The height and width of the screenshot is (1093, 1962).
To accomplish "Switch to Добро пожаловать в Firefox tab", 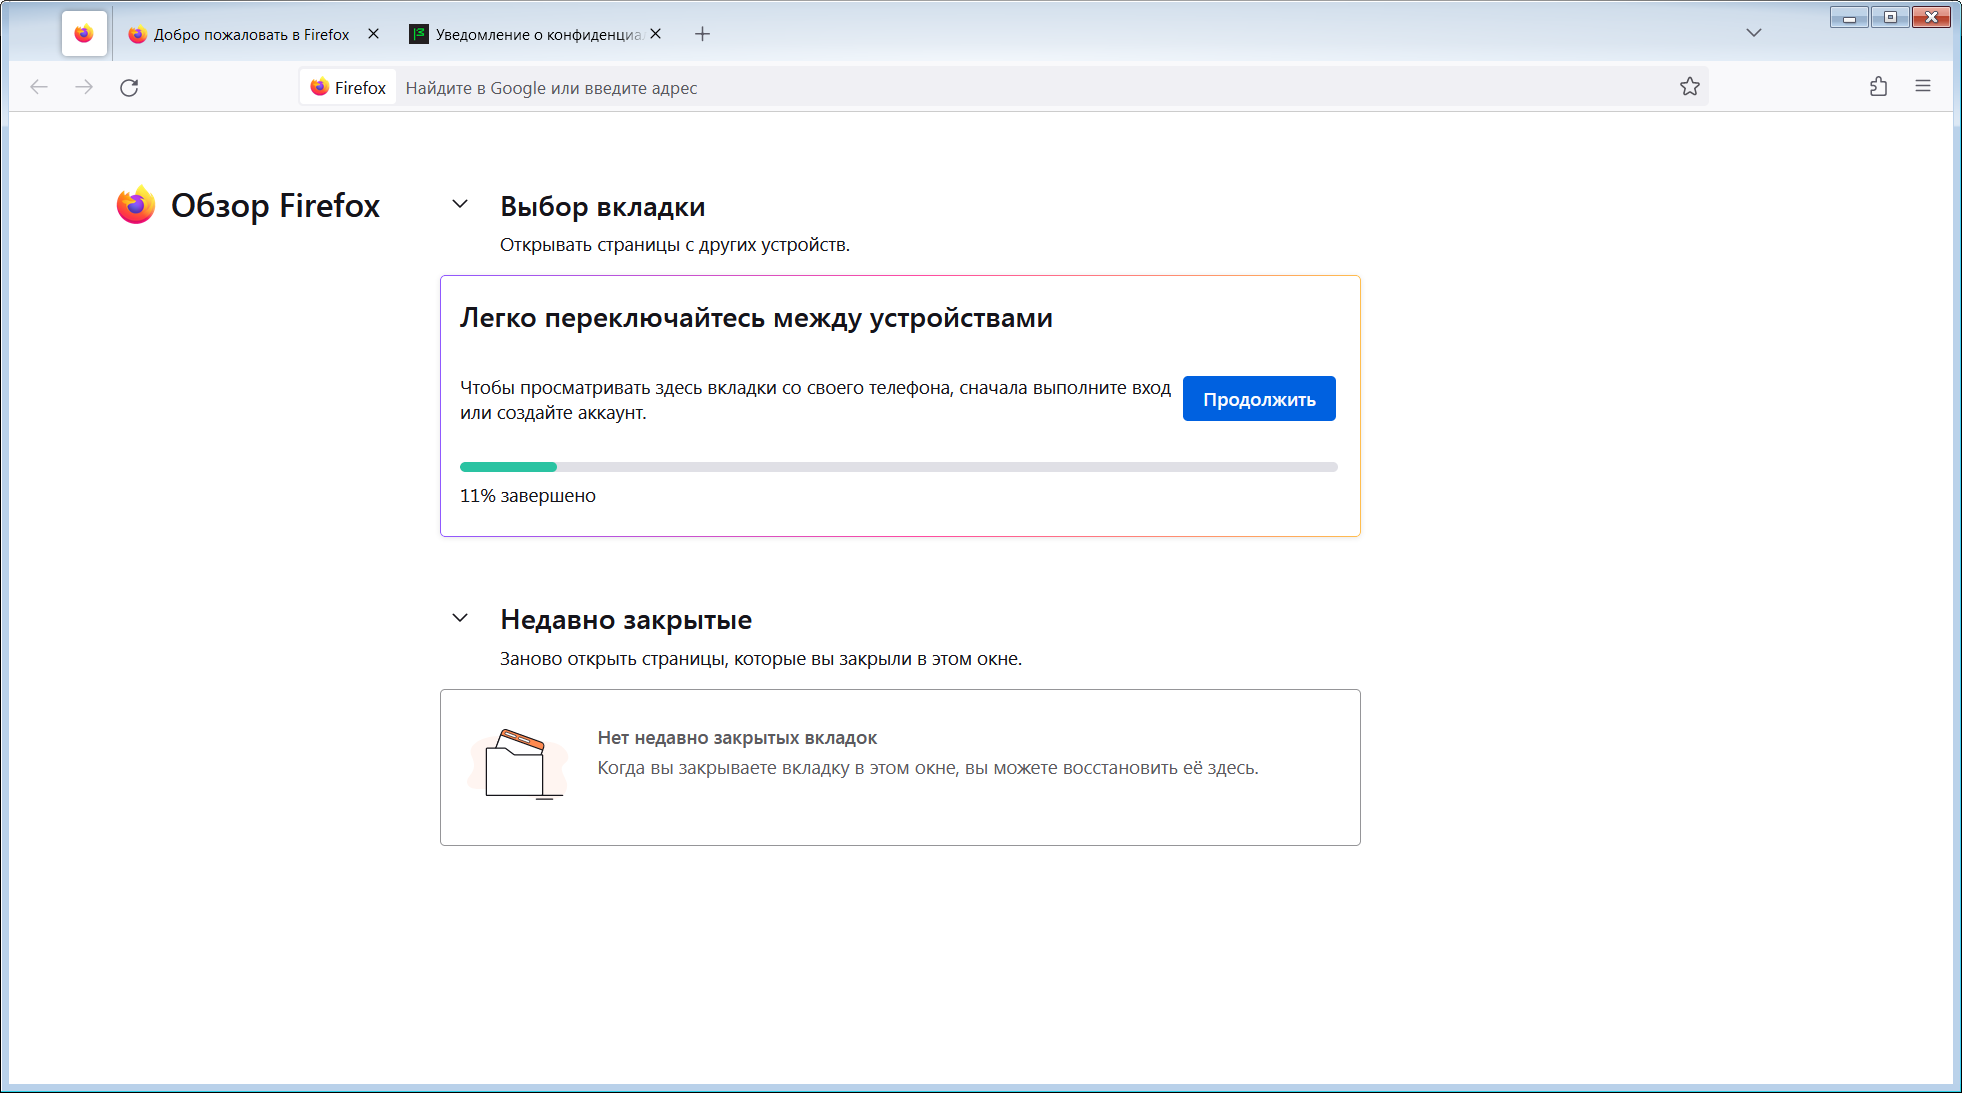I will tap(250, 34).
